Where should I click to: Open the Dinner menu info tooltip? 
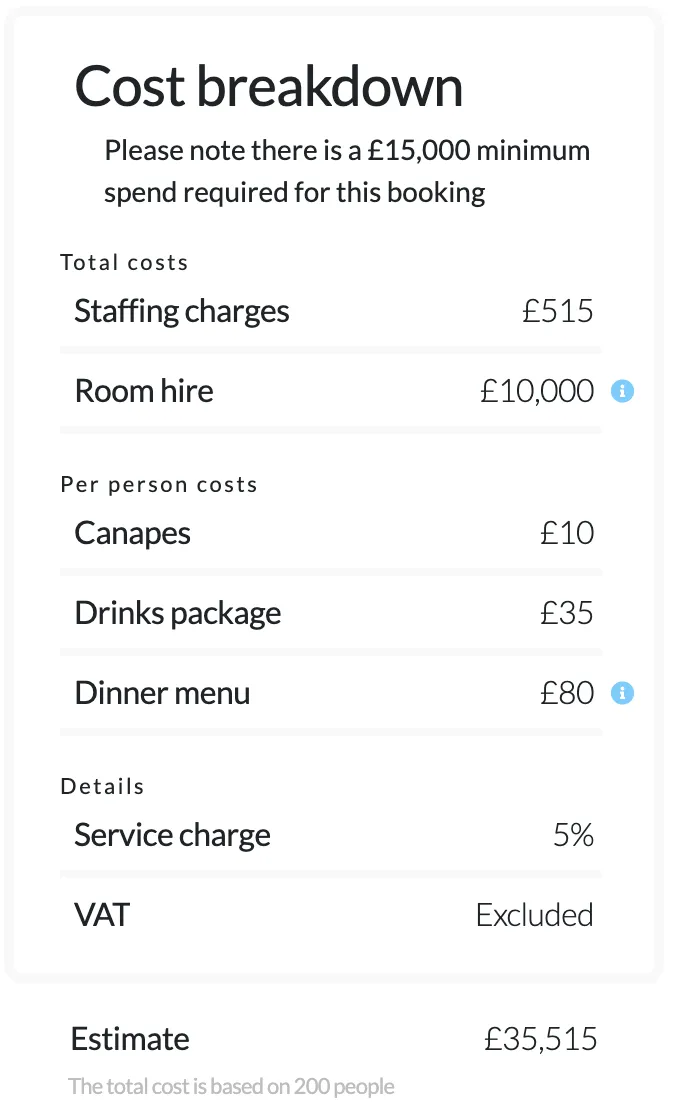(x=622, y=692)
